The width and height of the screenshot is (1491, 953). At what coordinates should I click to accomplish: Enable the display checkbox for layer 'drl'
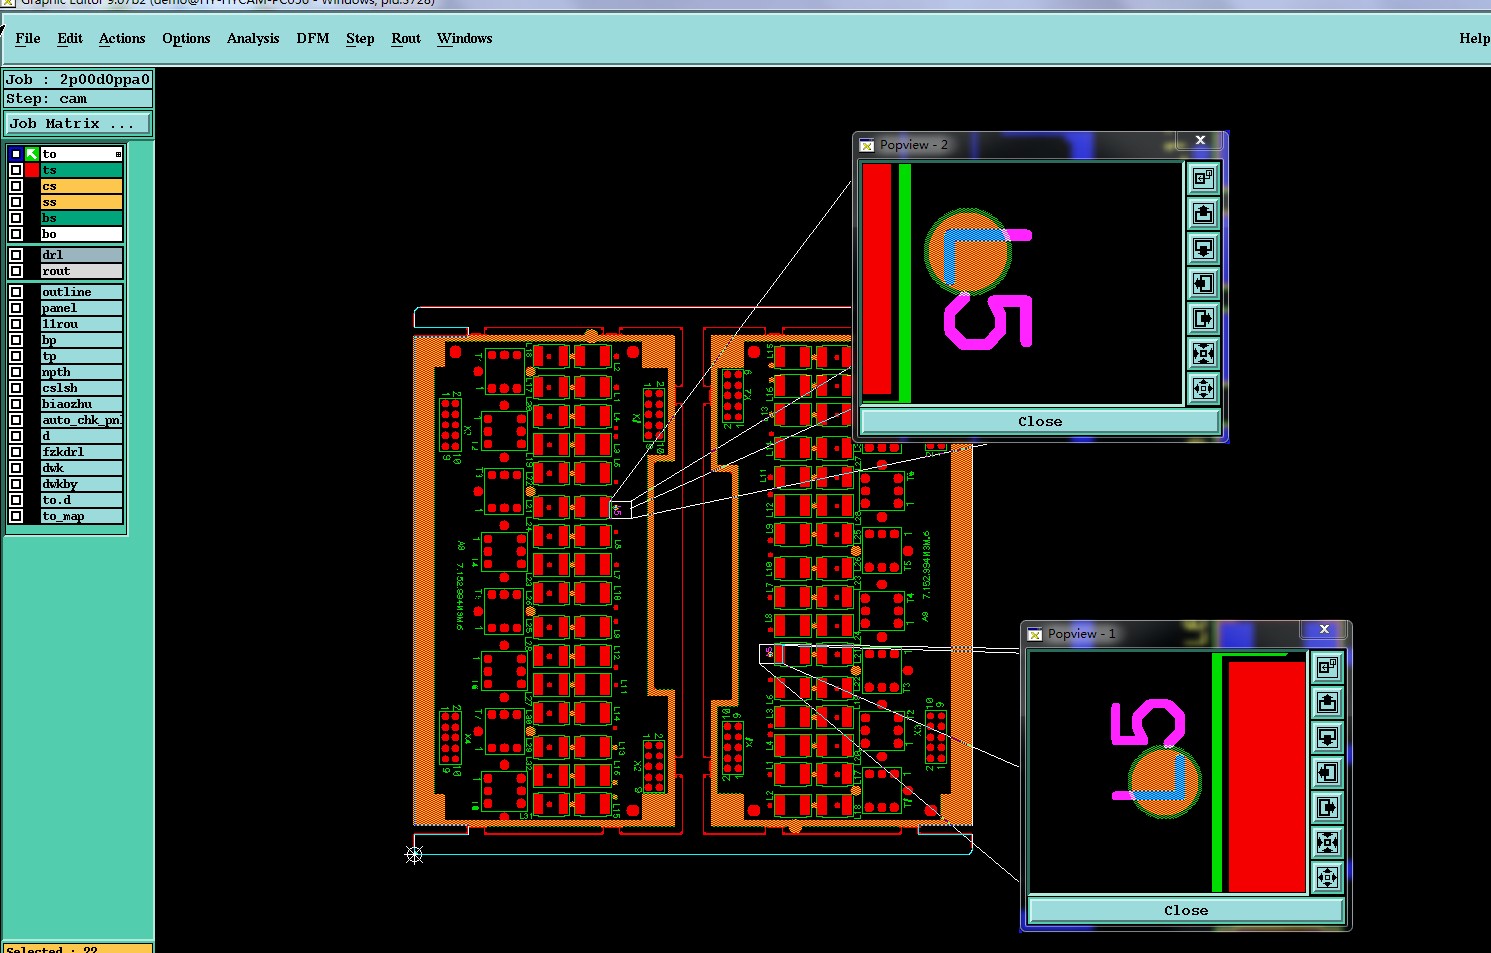[x=16, y=255]
